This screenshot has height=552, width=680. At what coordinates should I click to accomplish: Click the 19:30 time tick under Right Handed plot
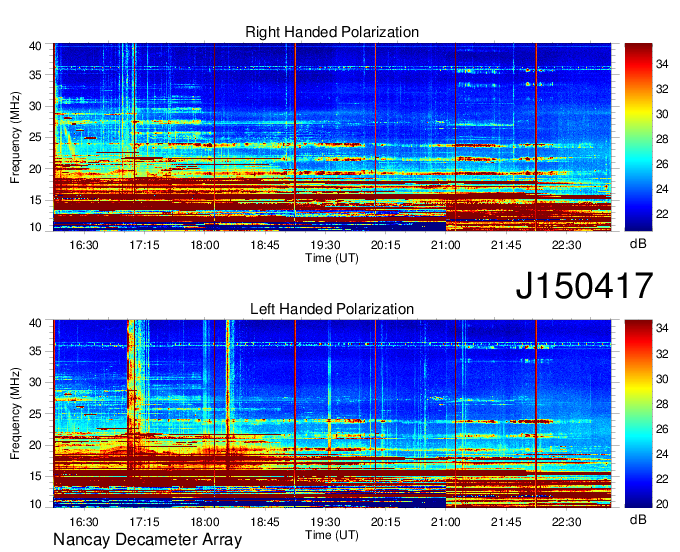tap(325, 245)
